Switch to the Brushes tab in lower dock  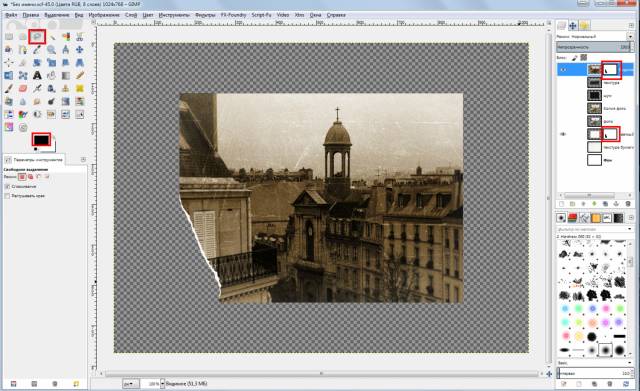coord(561,218)
